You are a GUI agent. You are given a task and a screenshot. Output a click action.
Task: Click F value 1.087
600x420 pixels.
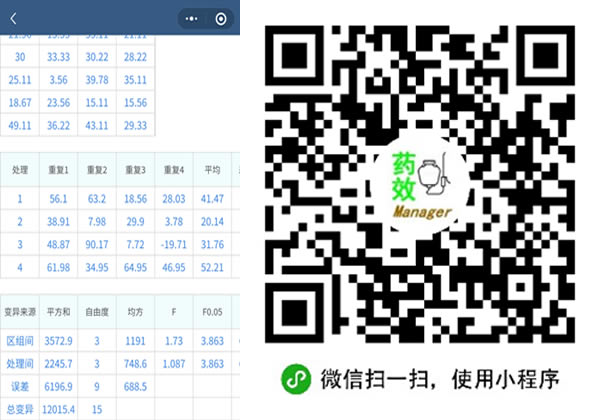tap(174, 364)
